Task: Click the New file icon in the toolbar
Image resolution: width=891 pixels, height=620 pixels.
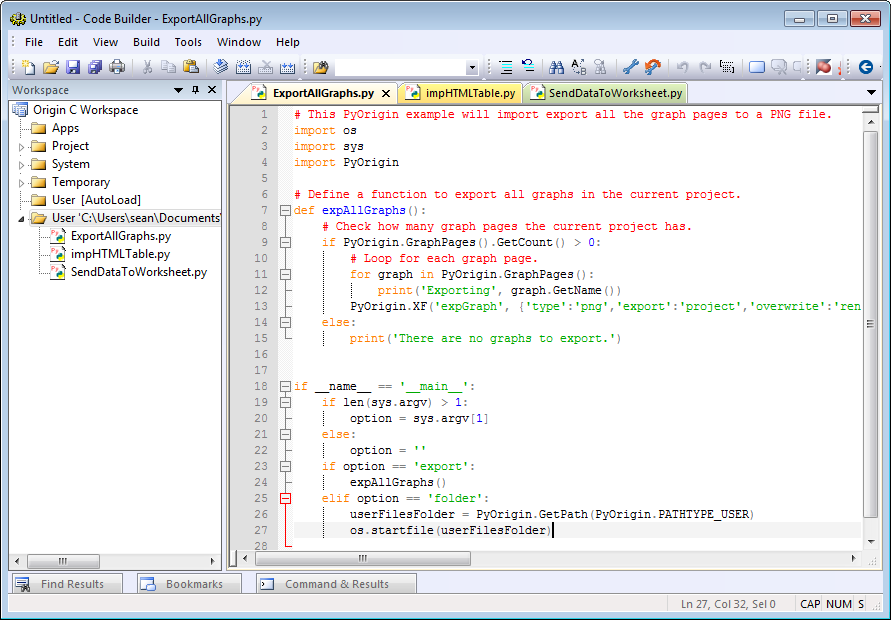Action: pyautogui.click(x=29, y=67)
